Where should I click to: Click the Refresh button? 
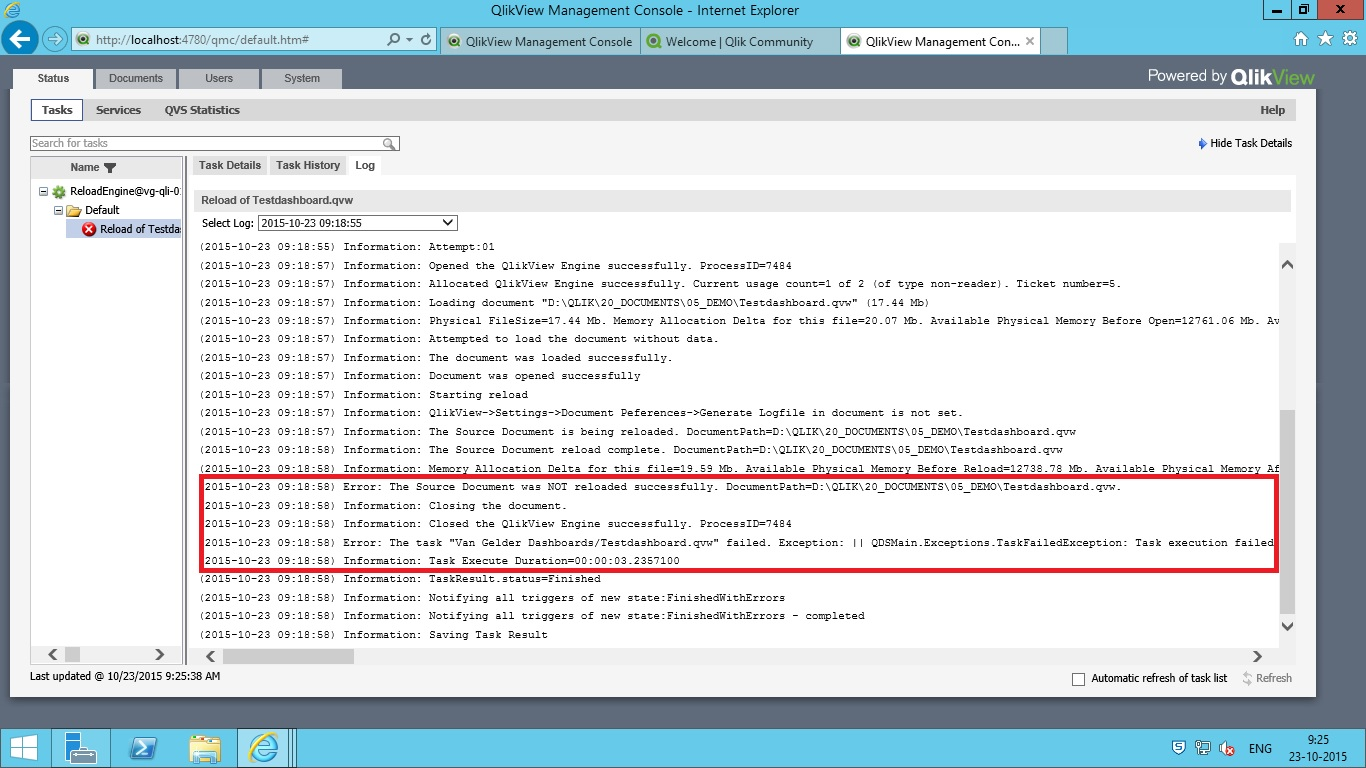tap(1267, 678)
